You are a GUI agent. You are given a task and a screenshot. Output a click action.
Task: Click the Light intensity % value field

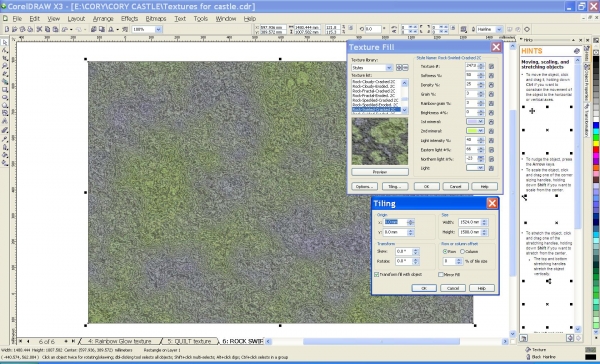[x=471, y=140]
